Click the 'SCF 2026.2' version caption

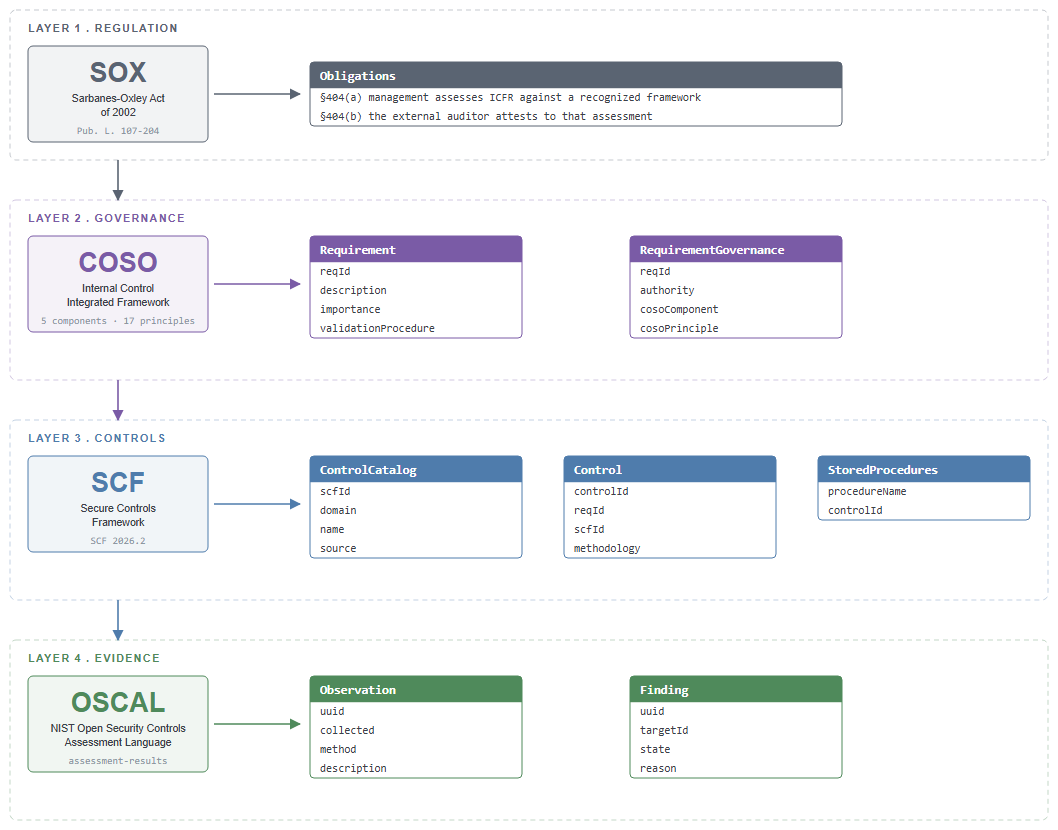[118, 541]
